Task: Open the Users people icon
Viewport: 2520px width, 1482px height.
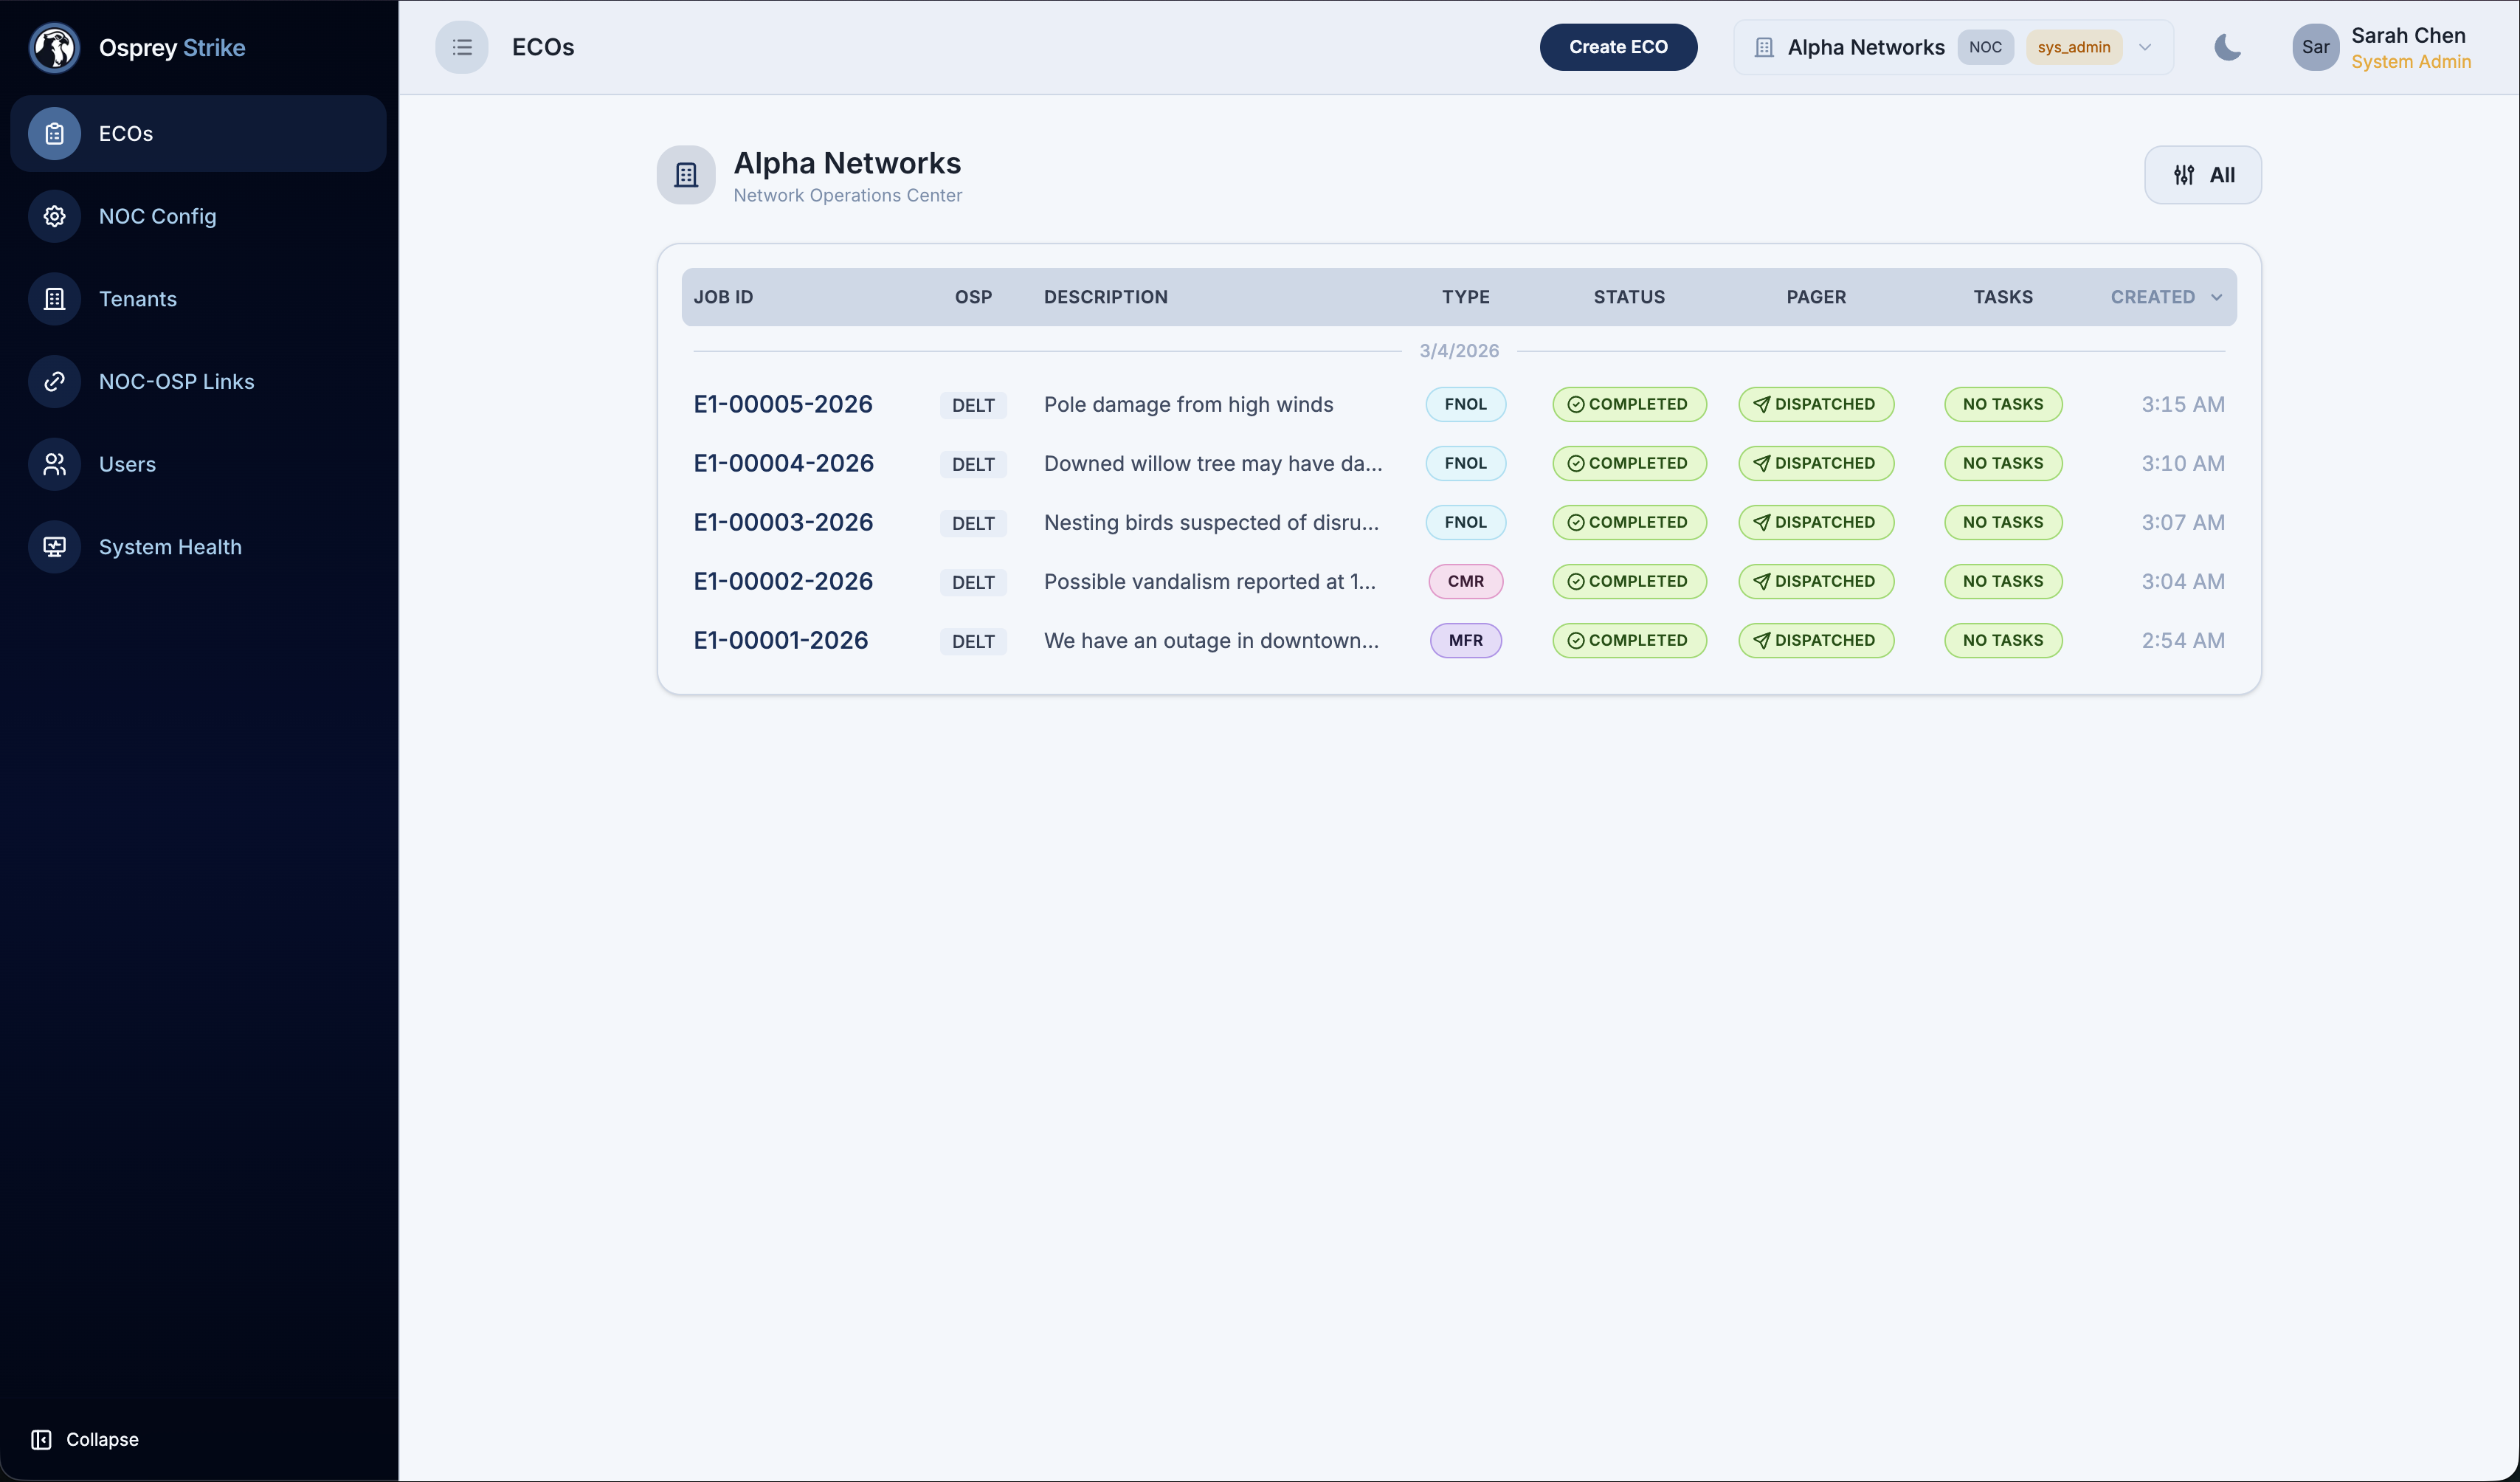Action: point(54,464)
